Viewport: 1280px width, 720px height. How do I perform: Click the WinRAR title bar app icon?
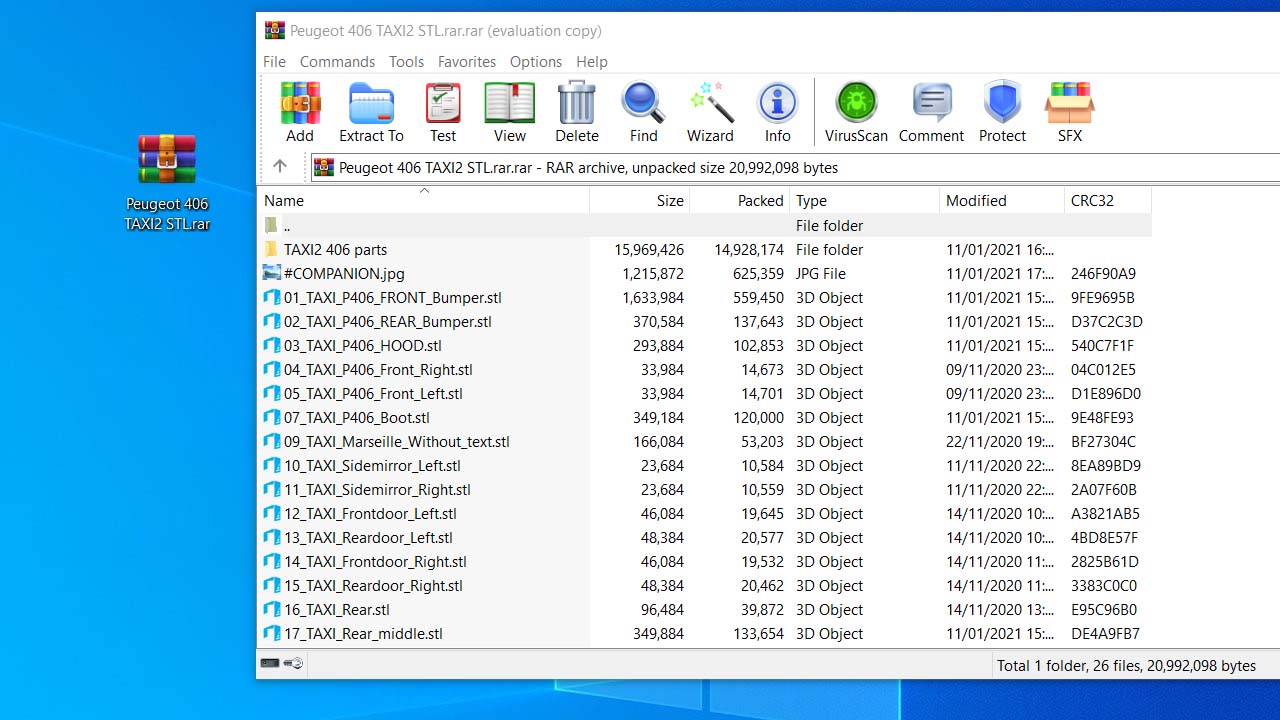274,30
